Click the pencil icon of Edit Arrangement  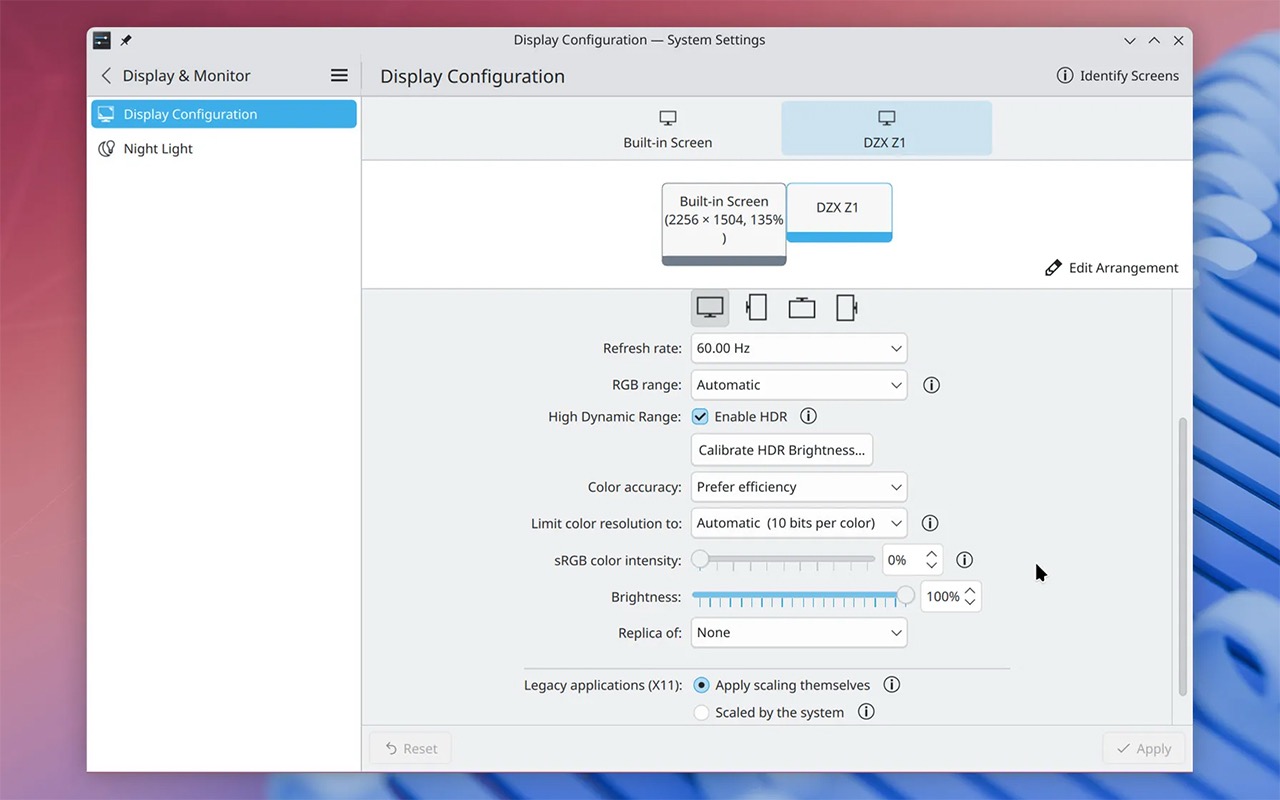click(1053, 268)
